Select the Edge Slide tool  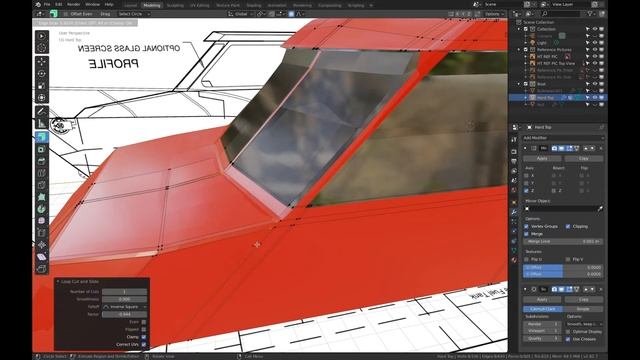pyautogui.click(x=42, y=233)
